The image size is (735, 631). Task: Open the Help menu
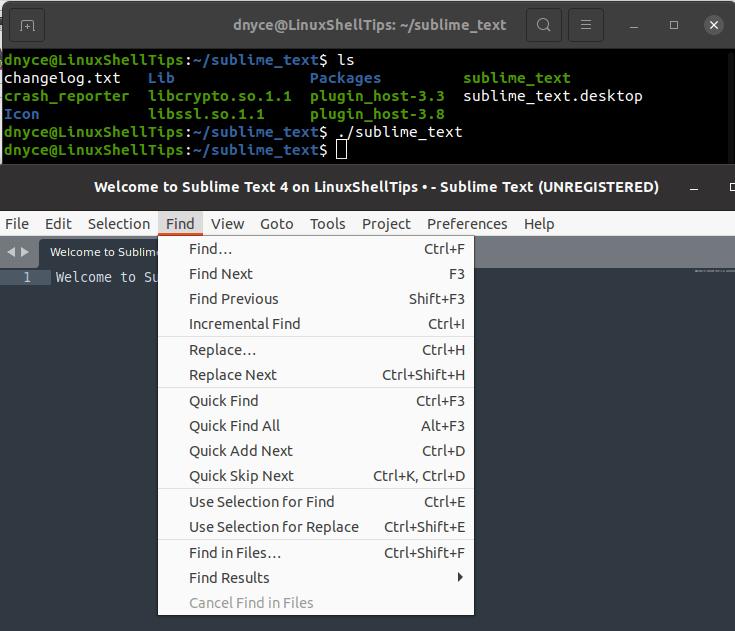tap(539, 224)
